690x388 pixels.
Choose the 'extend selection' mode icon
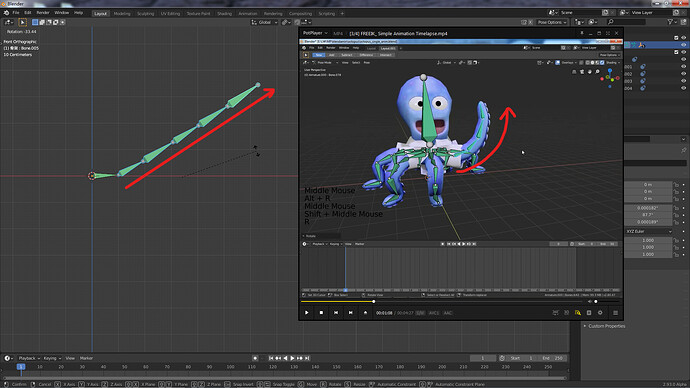click(42, 22)
